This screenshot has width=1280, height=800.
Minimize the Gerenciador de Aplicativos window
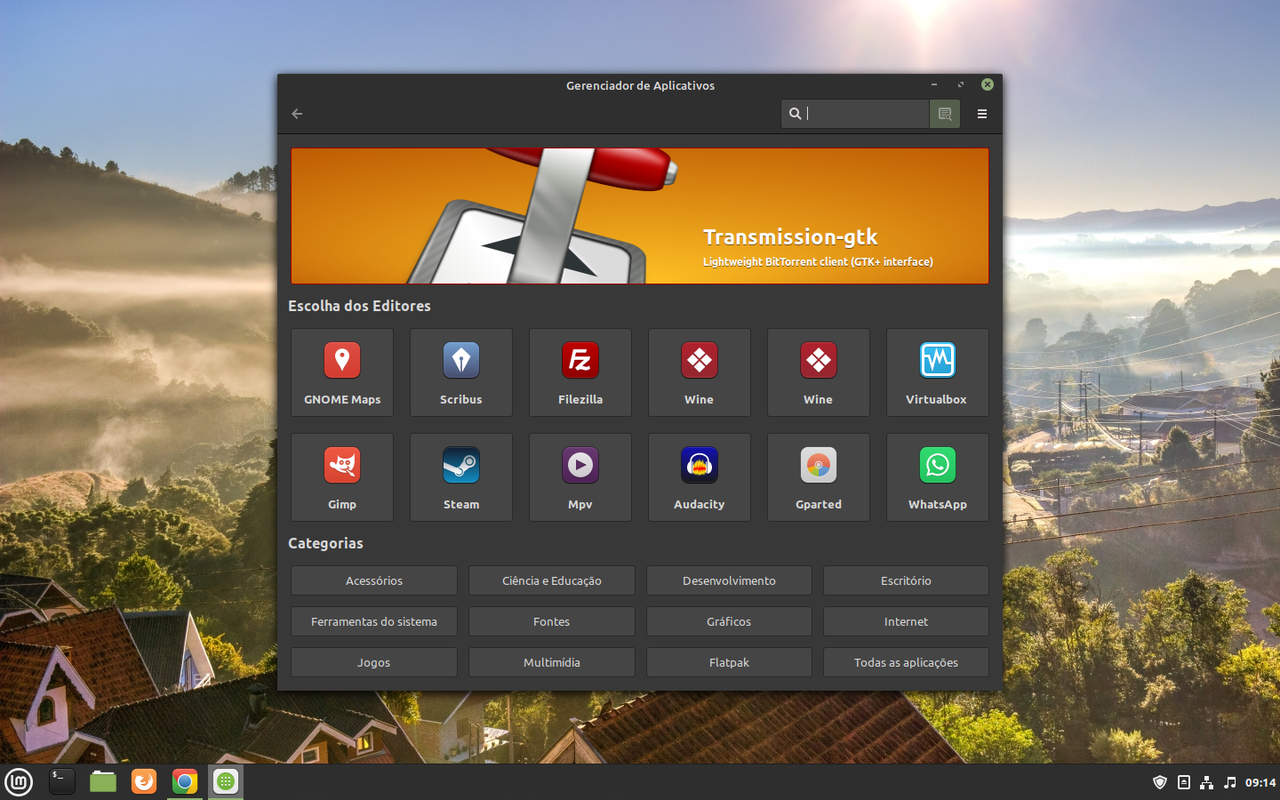point(934,85)
